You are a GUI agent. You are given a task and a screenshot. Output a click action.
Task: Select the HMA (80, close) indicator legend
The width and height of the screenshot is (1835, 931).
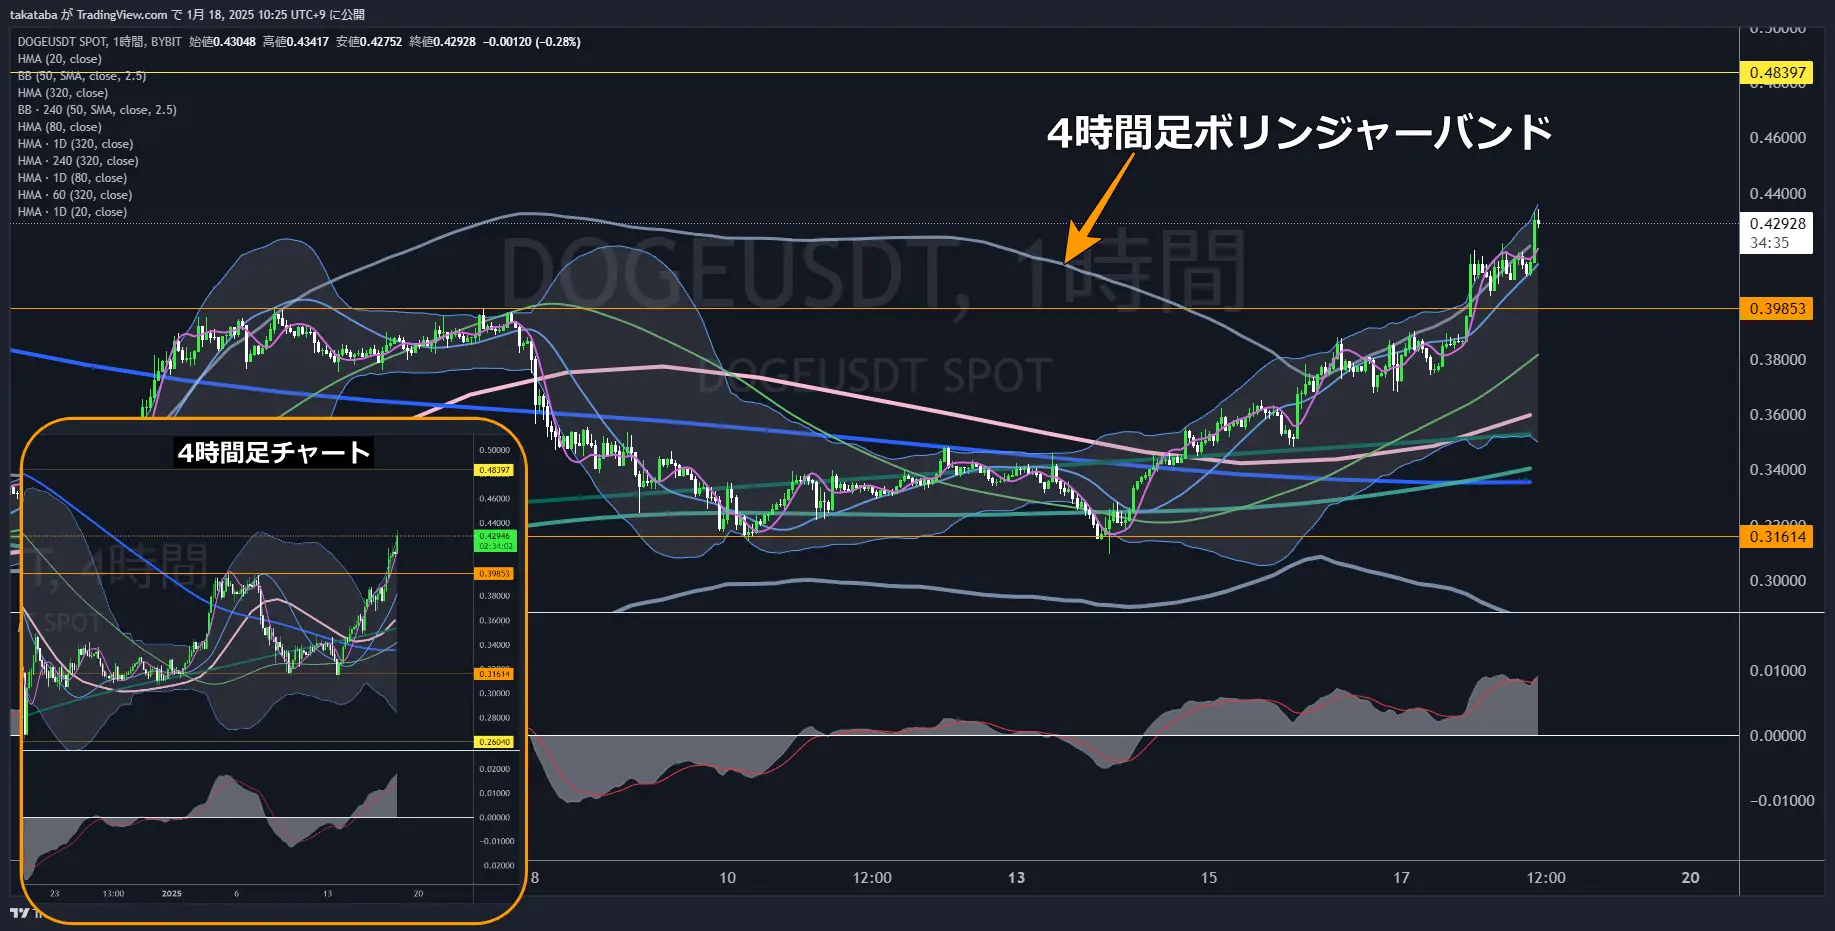point(60,127)
